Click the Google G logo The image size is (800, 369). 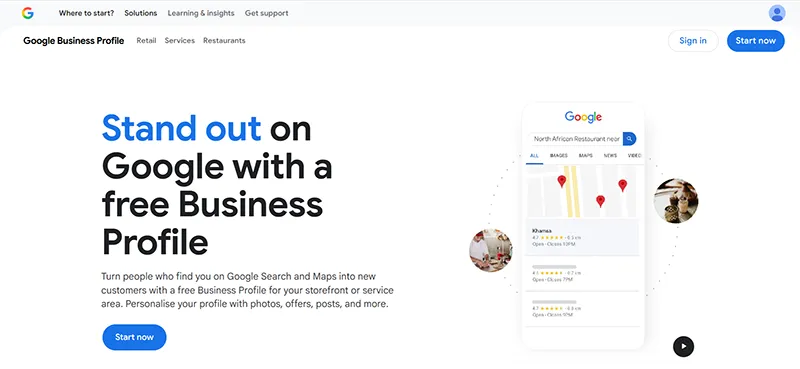pos(28,13)
